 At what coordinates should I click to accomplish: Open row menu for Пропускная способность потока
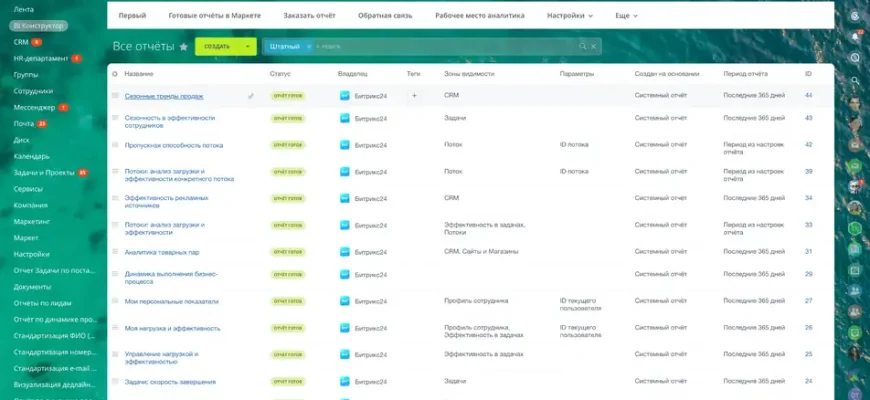115,145
